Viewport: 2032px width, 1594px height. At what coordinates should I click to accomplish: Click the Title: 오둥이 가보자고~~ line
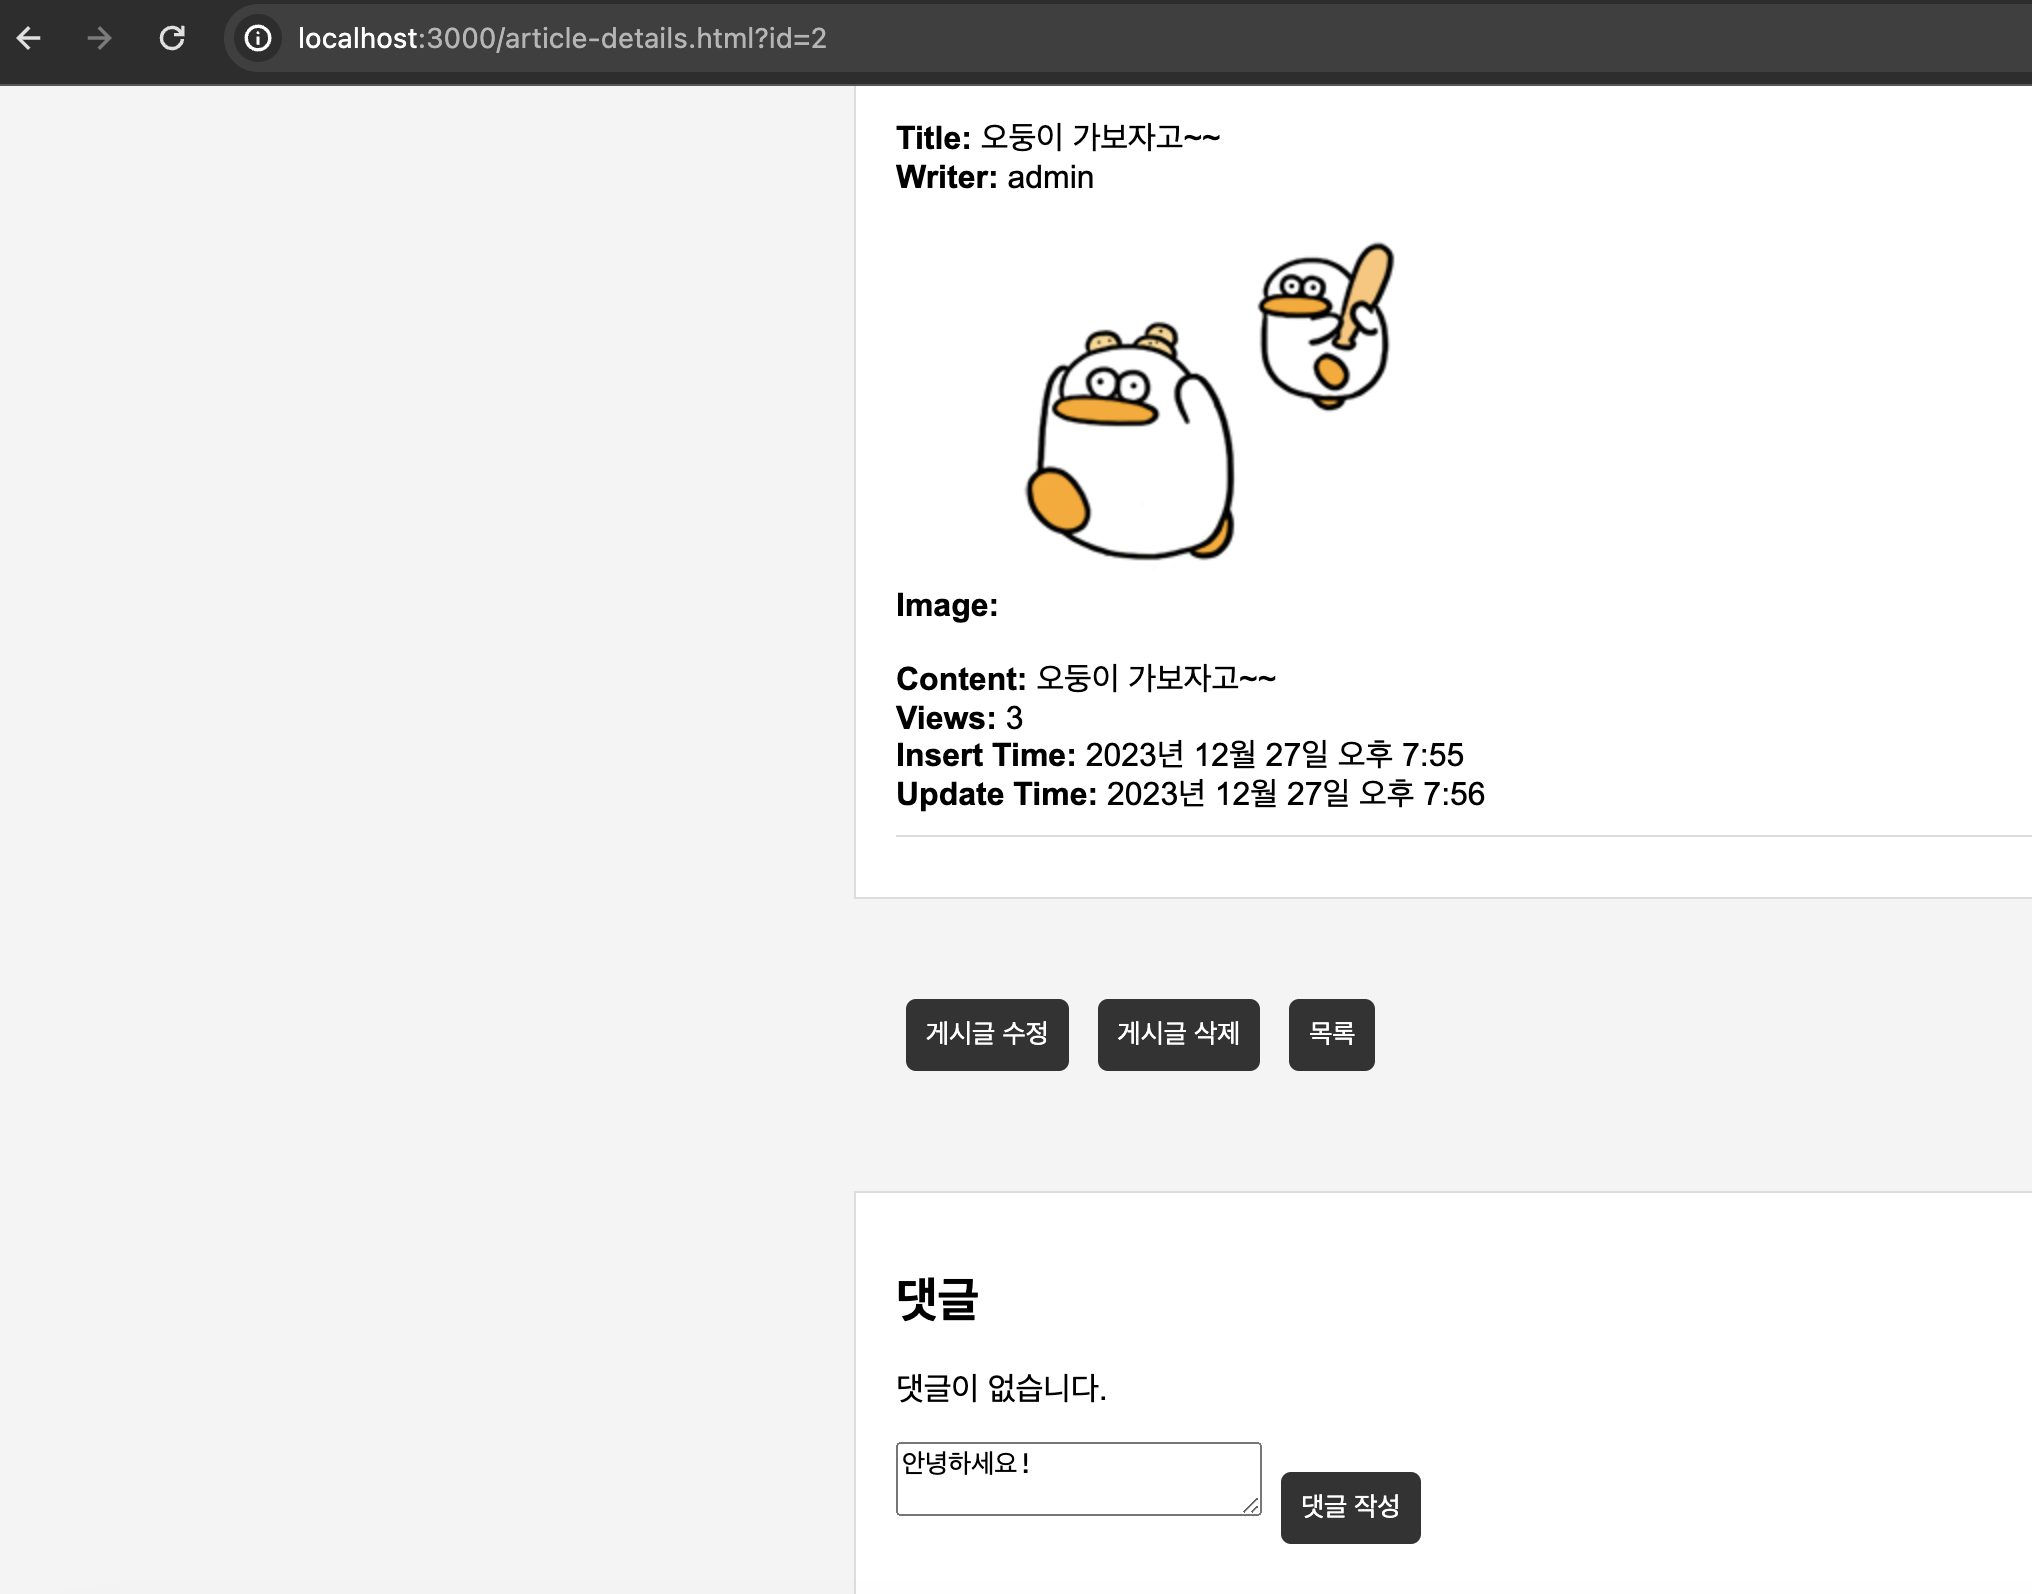pyautogui.click(x=1058, y=137)
